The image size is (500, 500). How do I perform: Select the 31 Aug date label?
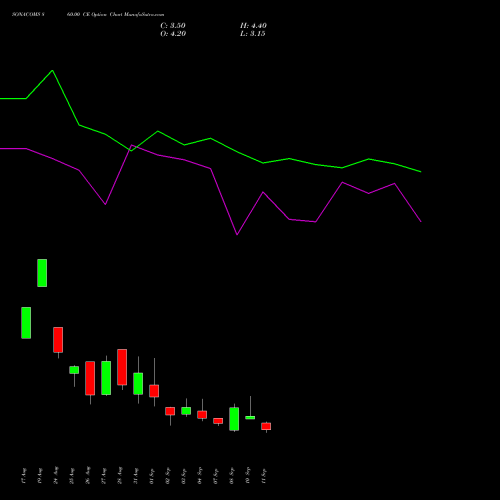(x=136, y=476)
